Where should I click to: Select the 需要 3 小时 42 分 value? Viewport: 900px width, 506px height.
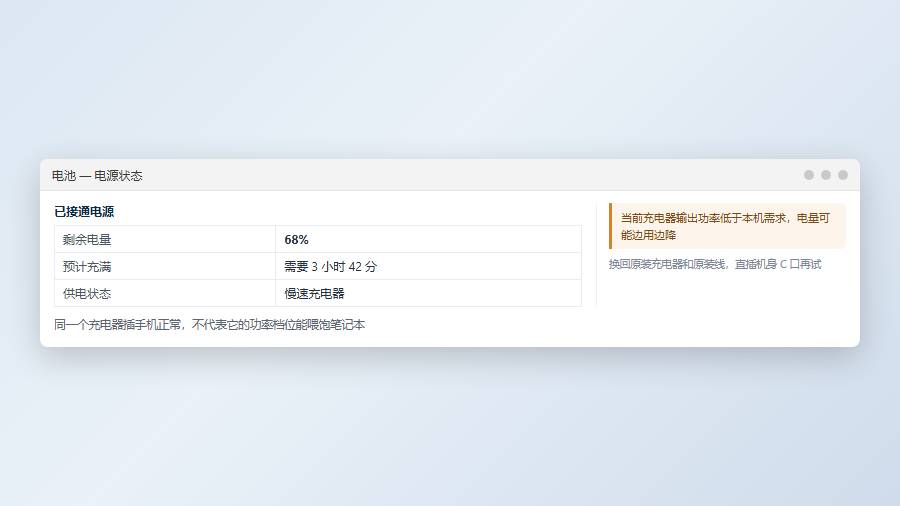[x=331, y=266]
